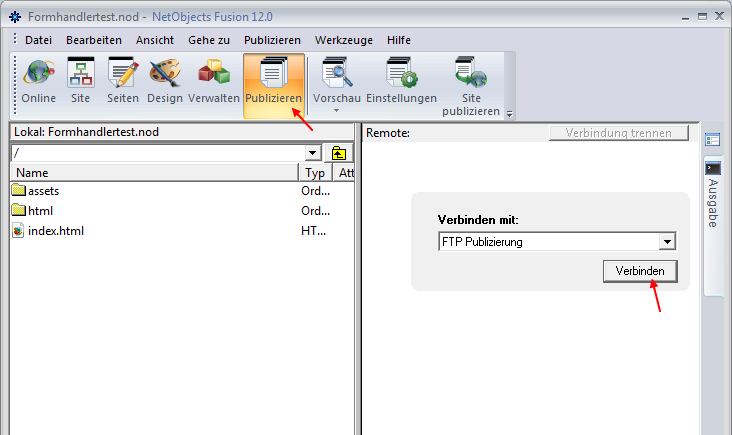Screen dimensions: 732x435
Task: Click the Verbindung trennen button
Action: pos(619,133)
